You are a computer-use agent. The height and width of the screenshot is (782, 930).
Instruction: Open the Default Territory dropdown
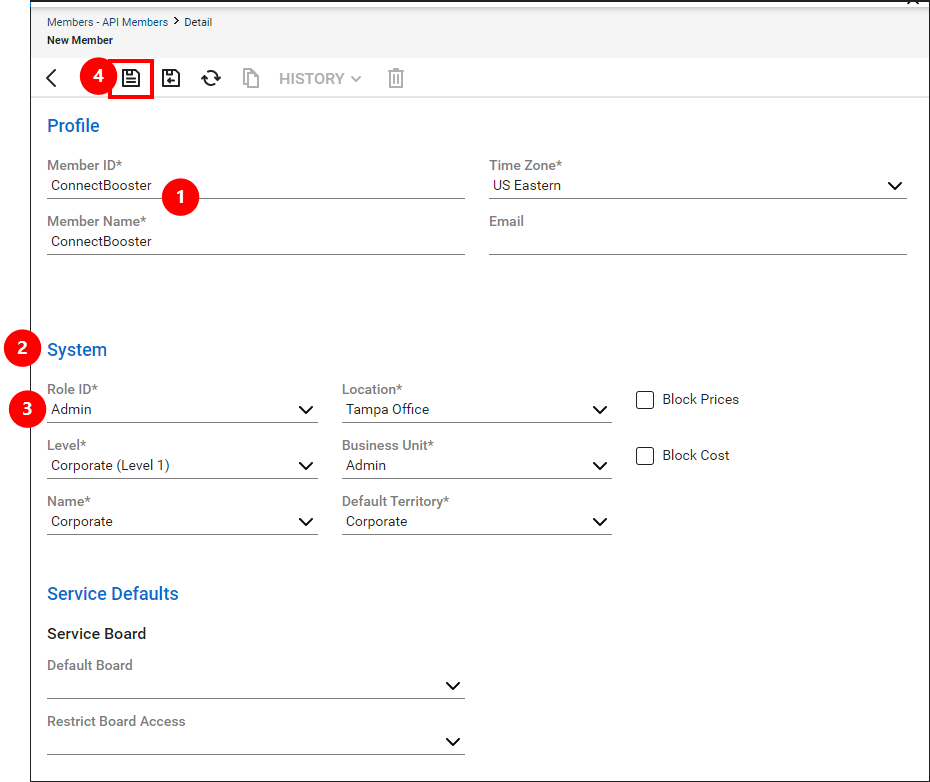(x=600, y=521)
